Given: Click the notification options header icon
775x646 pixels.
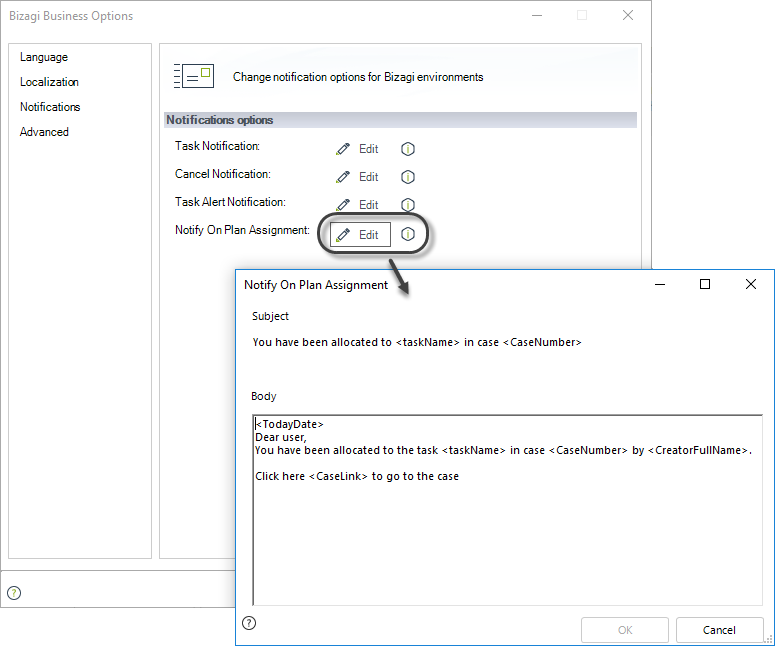Looking at the screenshot, I should pos(194,76).
